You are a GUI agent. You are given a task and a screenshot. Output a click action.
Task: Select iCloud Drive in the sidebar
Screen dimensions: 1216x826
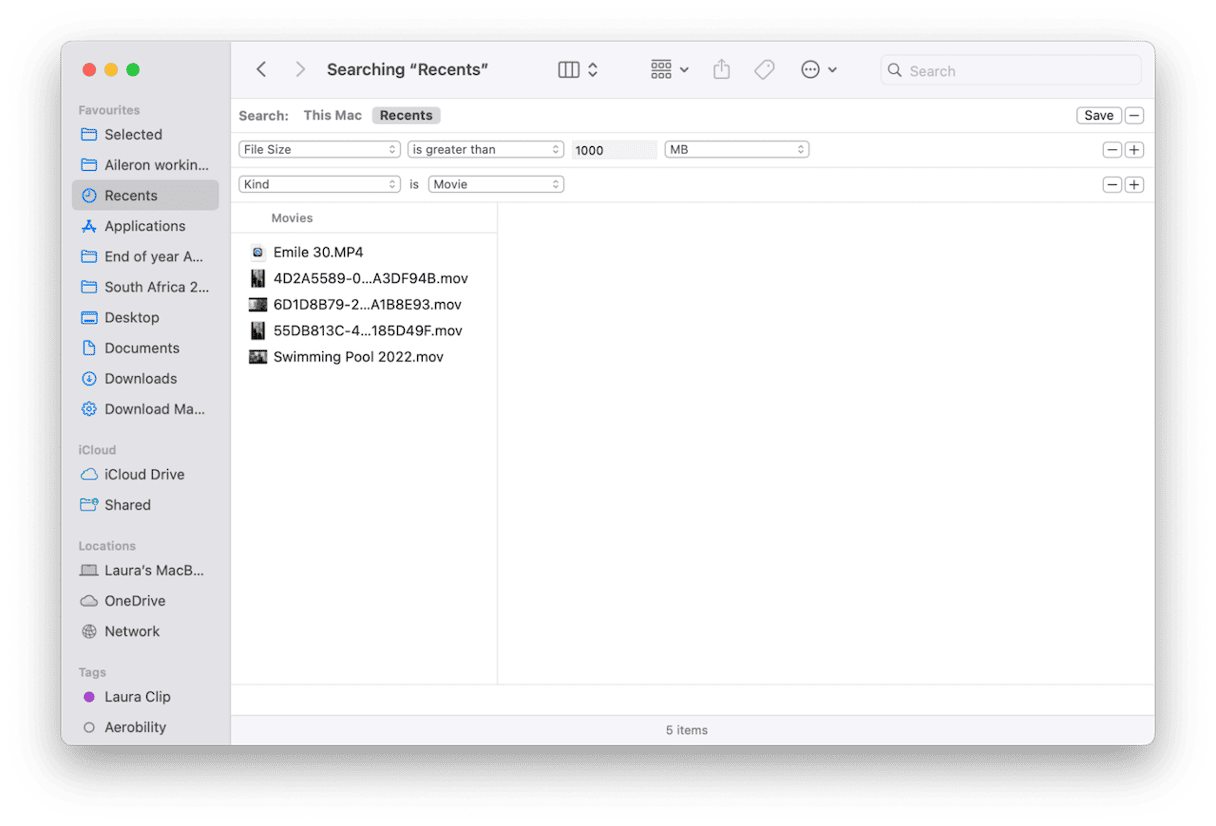pos(144,474)
